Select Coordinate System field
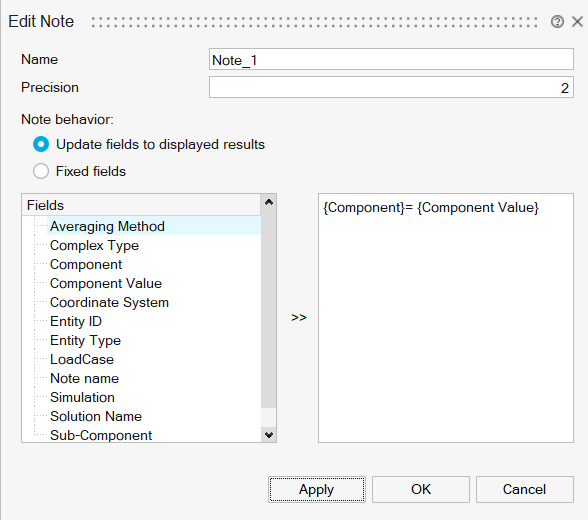Viewport: 588px width, 520px height. 109,303
